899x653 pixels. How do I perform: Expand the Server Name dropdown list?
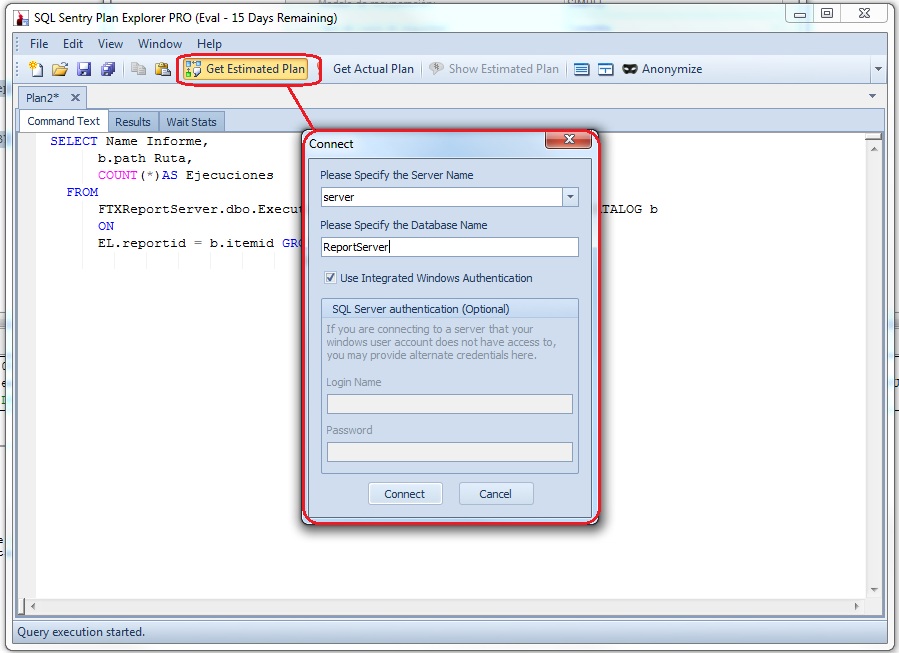[x=570, y=197]
